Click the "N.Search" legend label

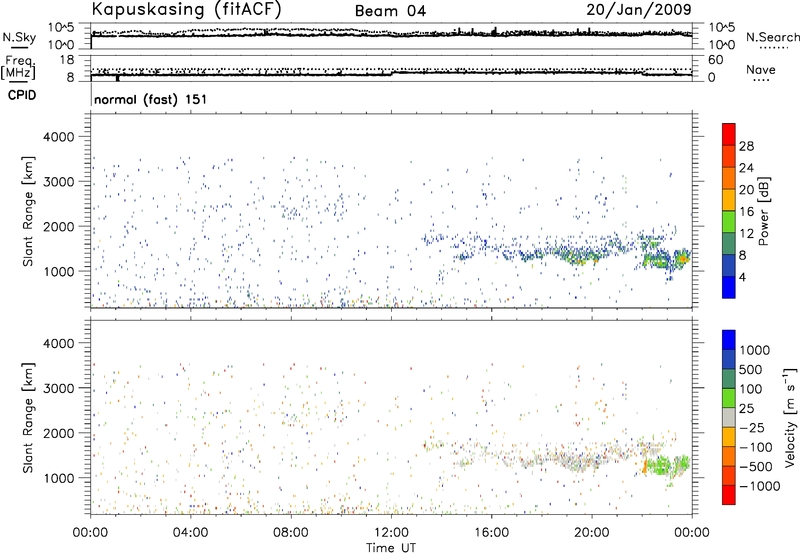click(772, 37)
